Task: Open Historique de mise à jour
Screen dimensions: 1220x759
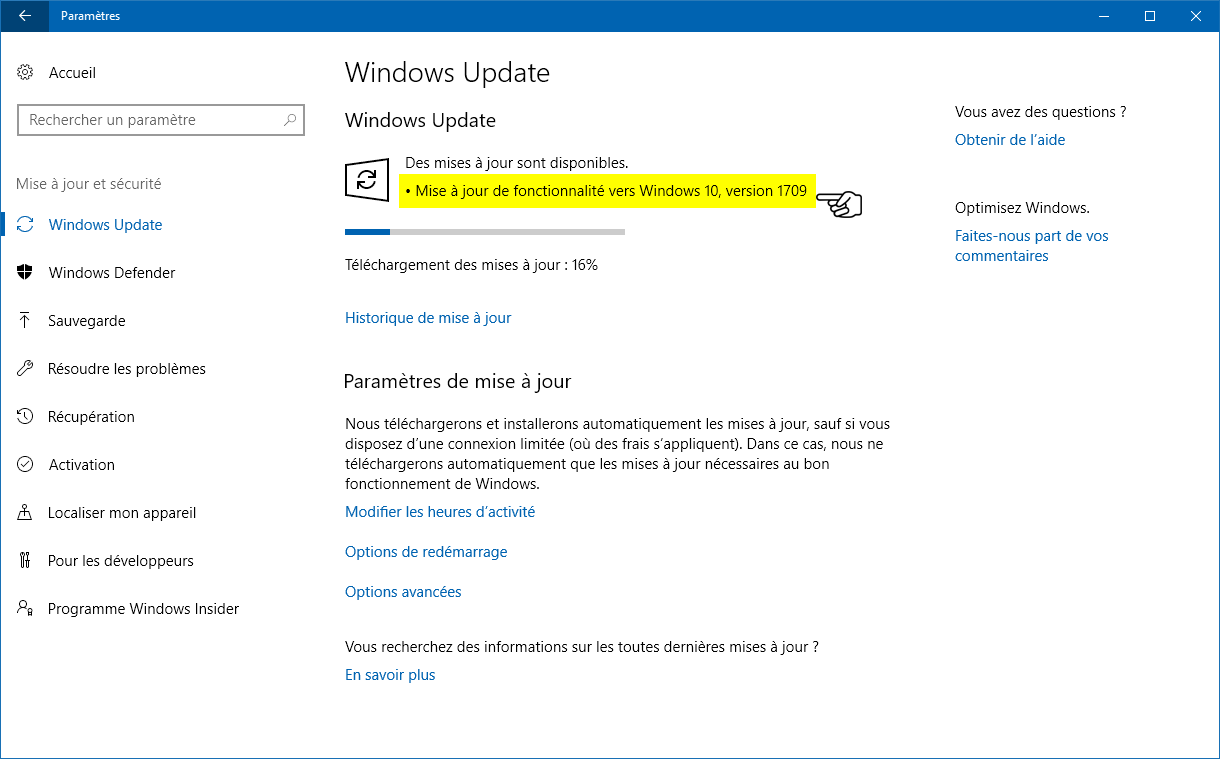Action: (x=428, y=318)
